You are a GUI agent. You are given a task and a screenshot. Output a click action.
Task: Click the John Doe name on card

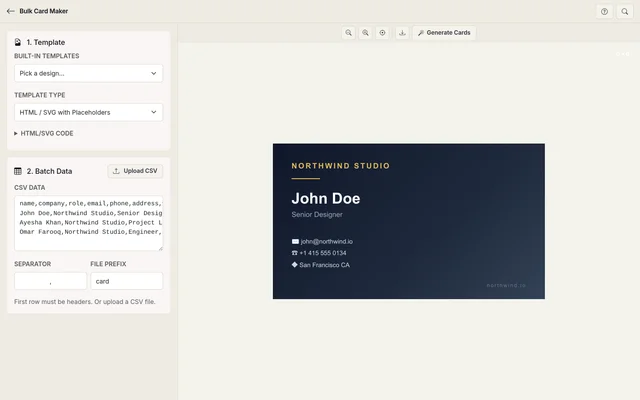coord(326,198)
